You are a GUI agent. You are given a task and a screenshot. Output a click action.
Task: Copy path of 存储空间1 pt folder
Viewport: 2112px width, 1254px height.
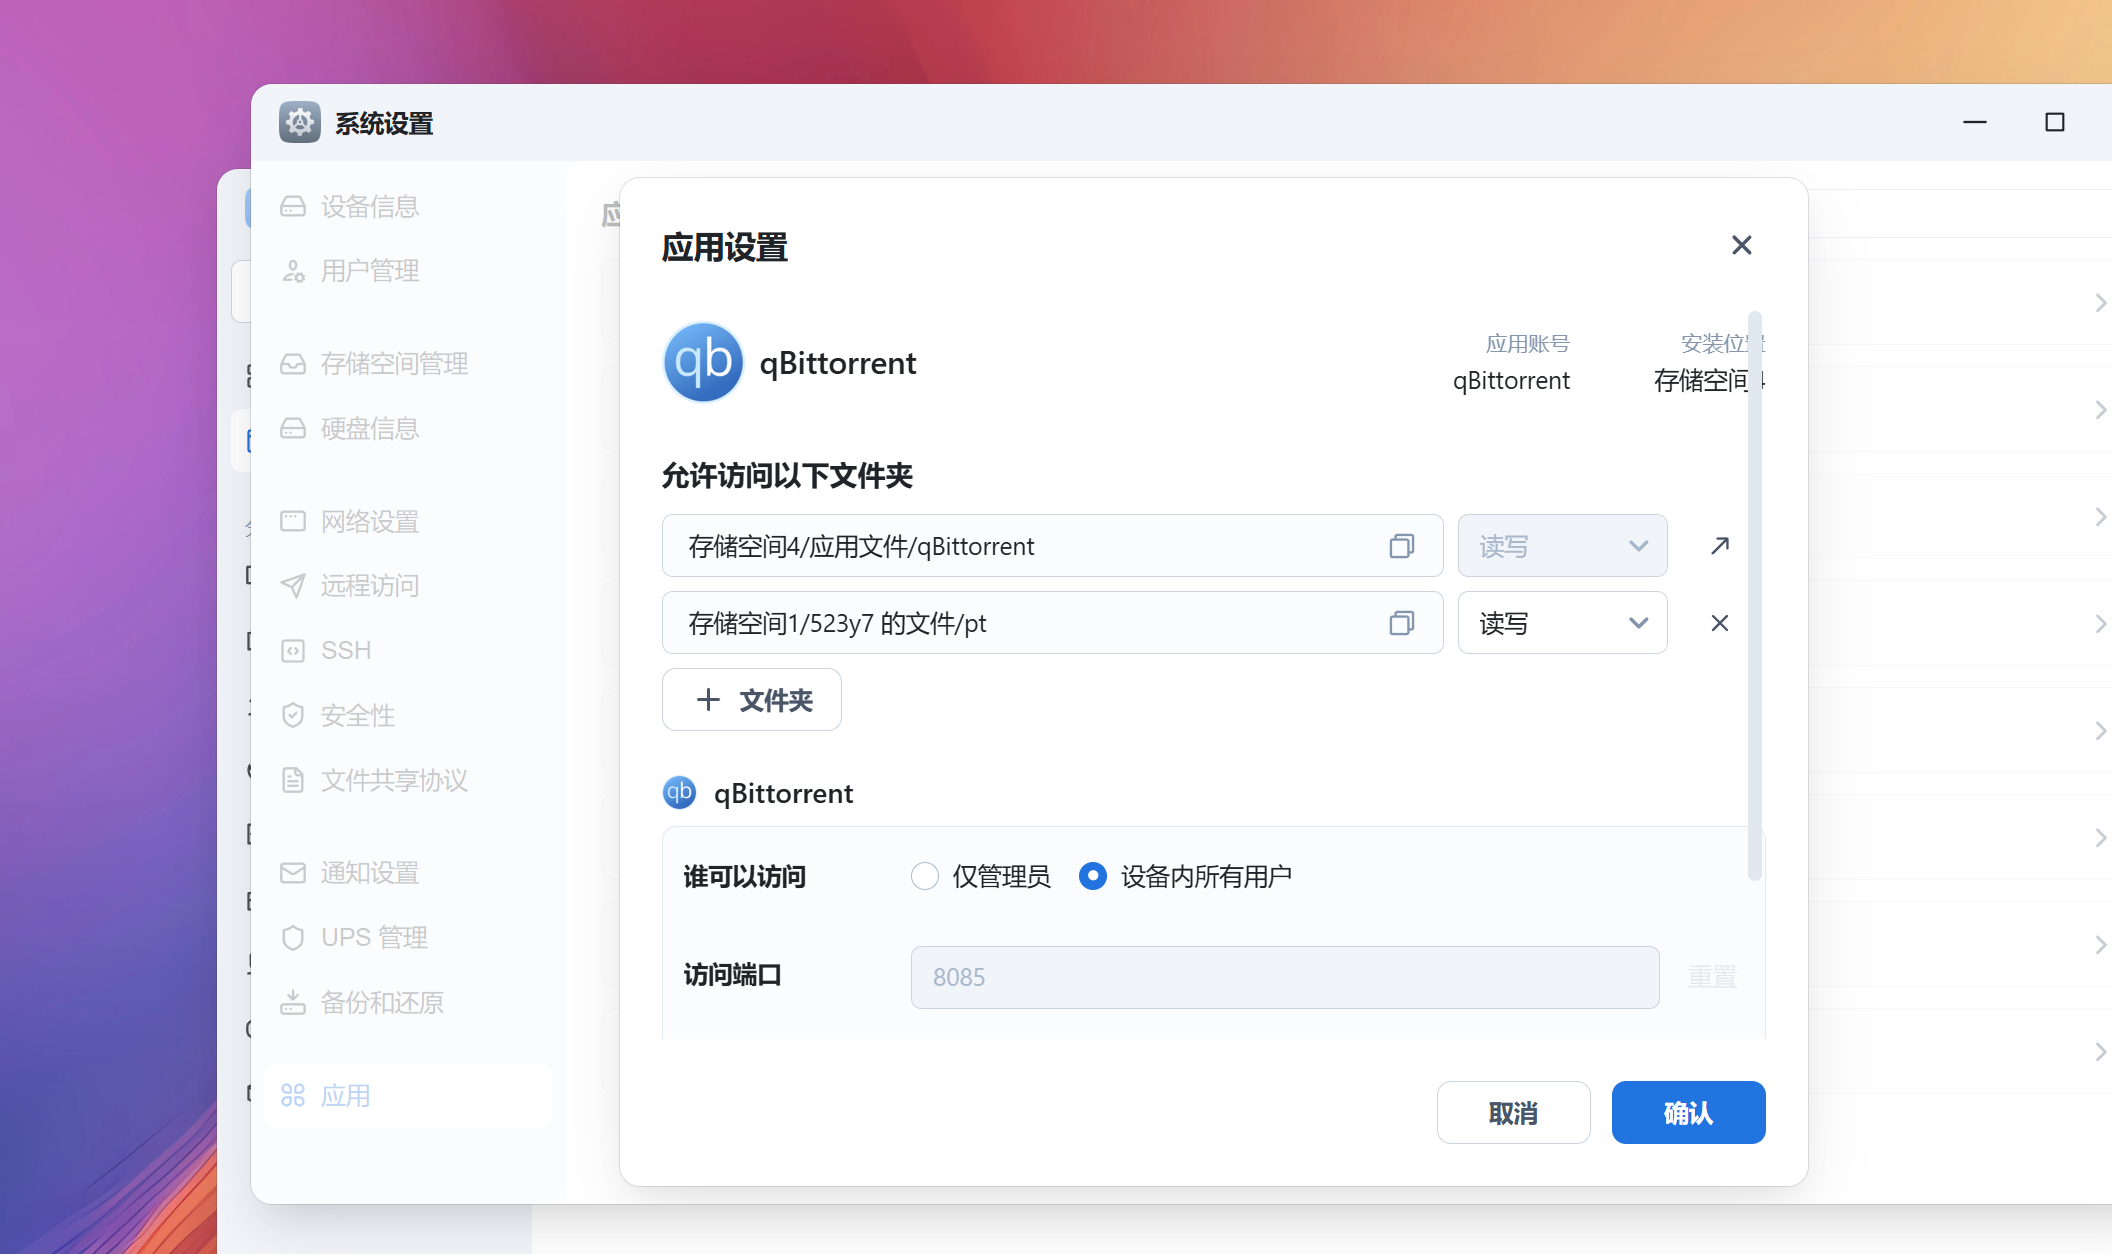[1401, 623]
